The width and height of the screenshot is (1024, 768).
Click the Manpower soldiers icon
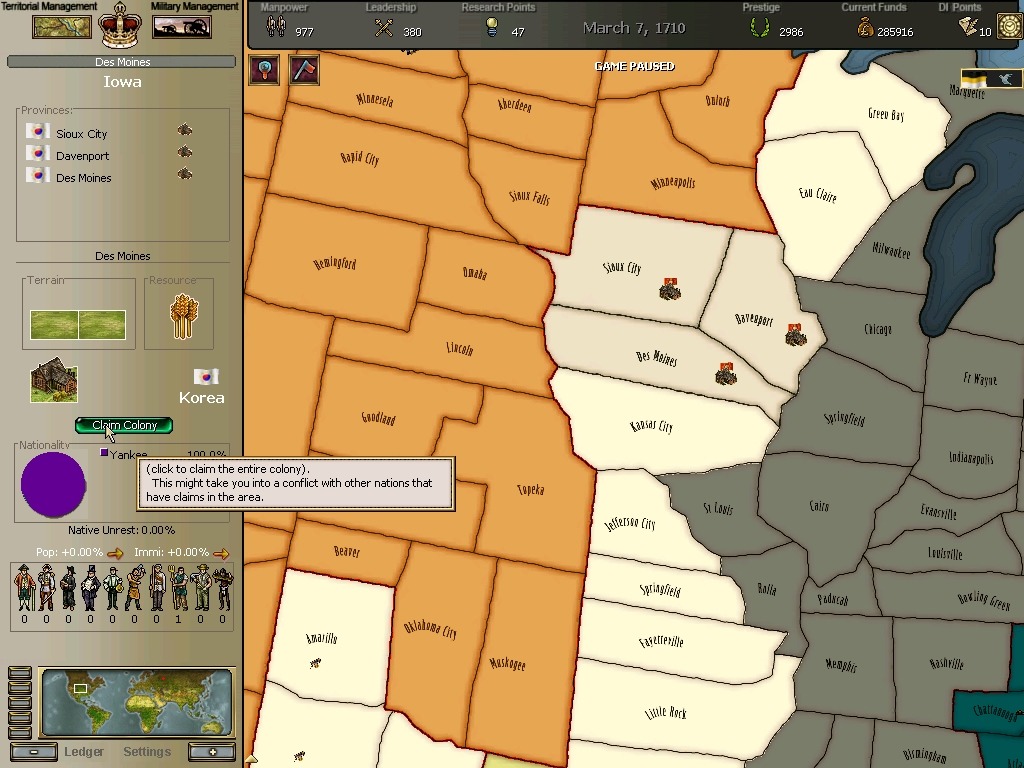pyautogui.click(x=276, y=27)
